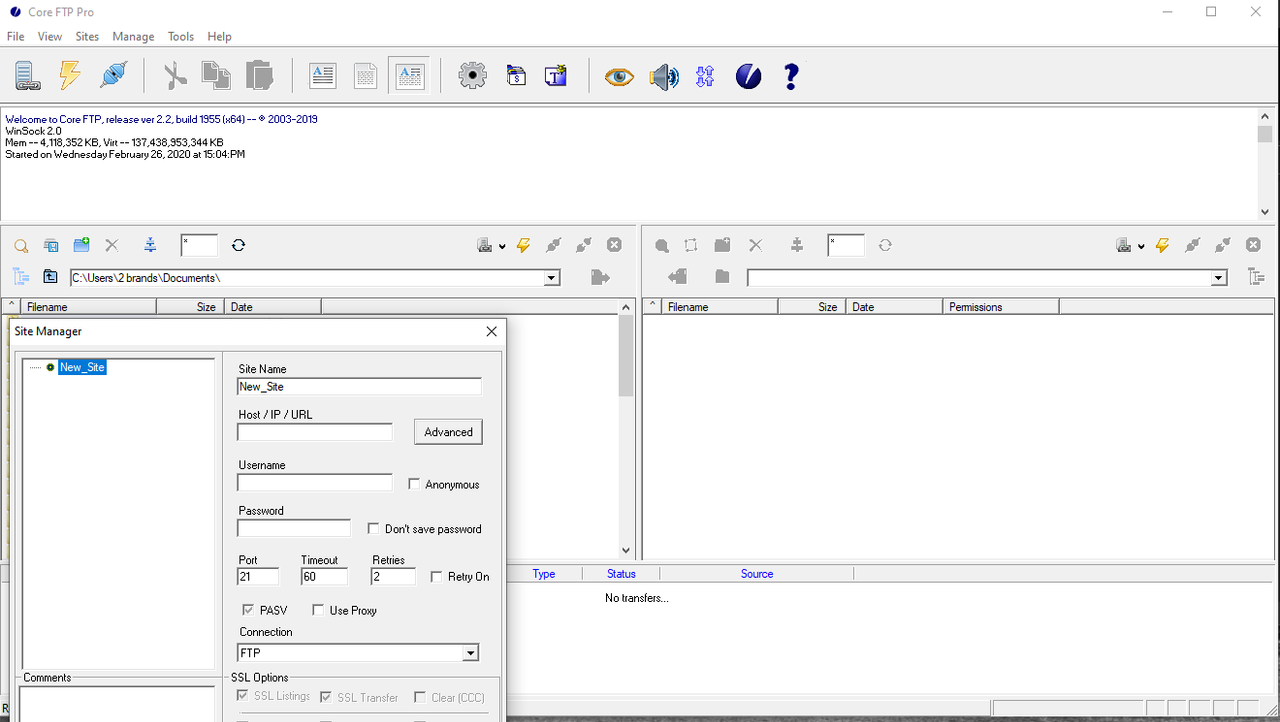Open the remote path dropdown
The image size is (1280, 722).
(x=1218, y=278)
